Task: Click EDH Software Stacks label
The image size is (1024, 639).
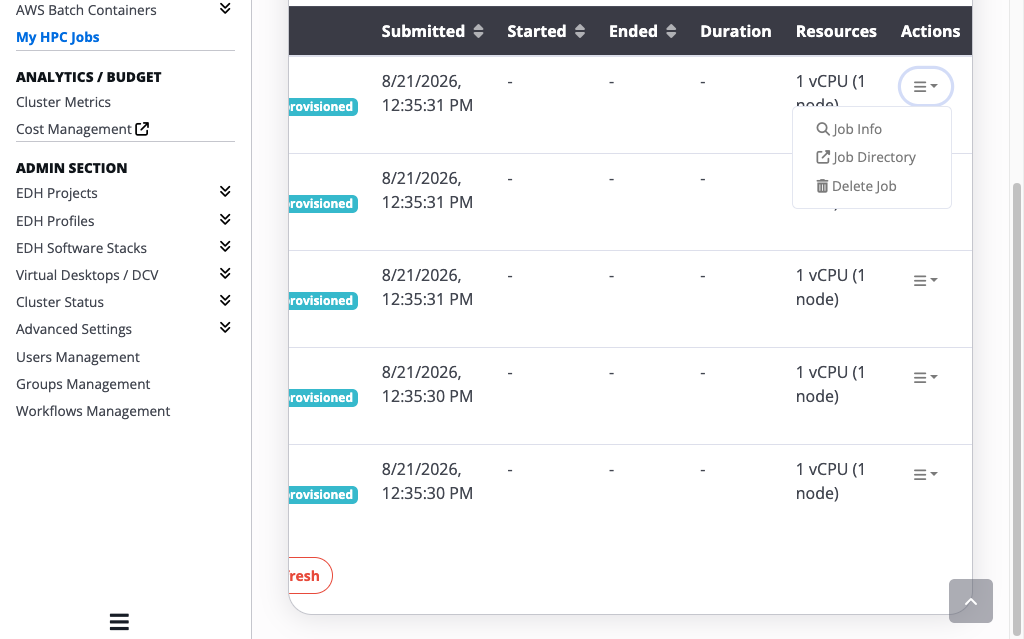Action: (x=81, y=248)
